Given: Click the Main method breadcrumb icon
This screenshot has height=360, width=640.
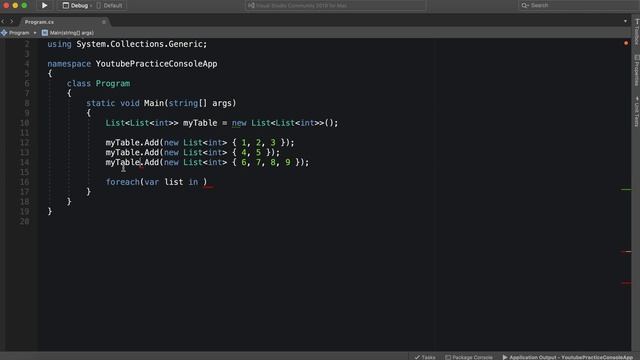Looking at the screenshot, I should point(44,33).
